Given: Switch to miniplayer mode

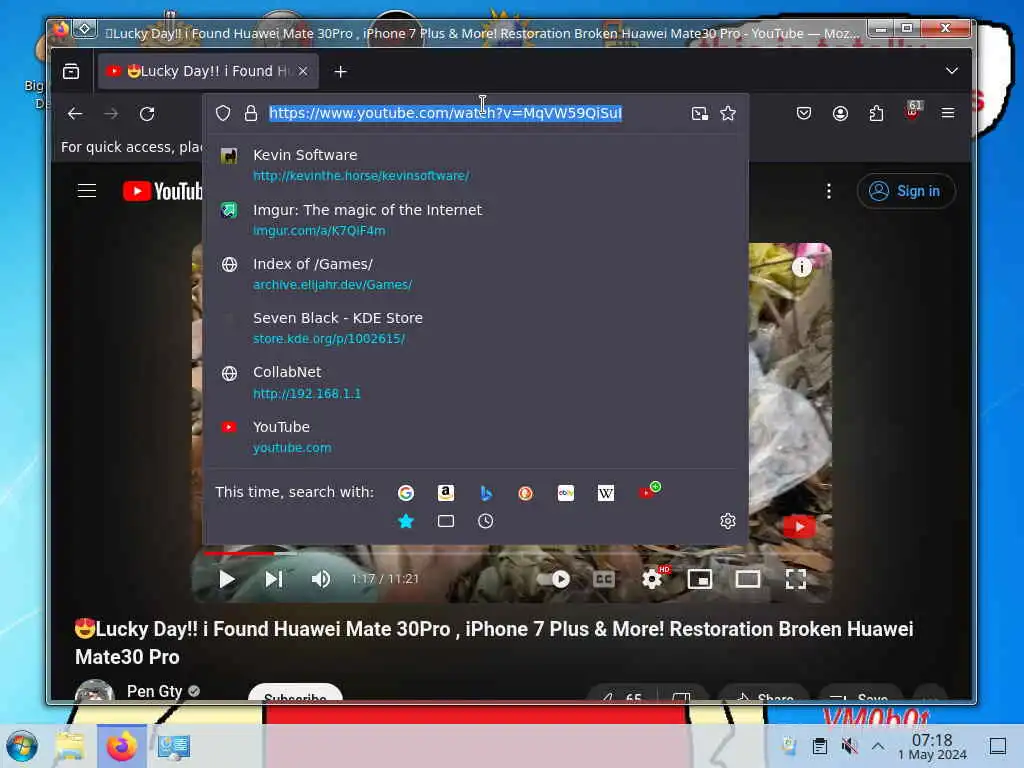Looking at the screenshot, I should tap(699, 579).
